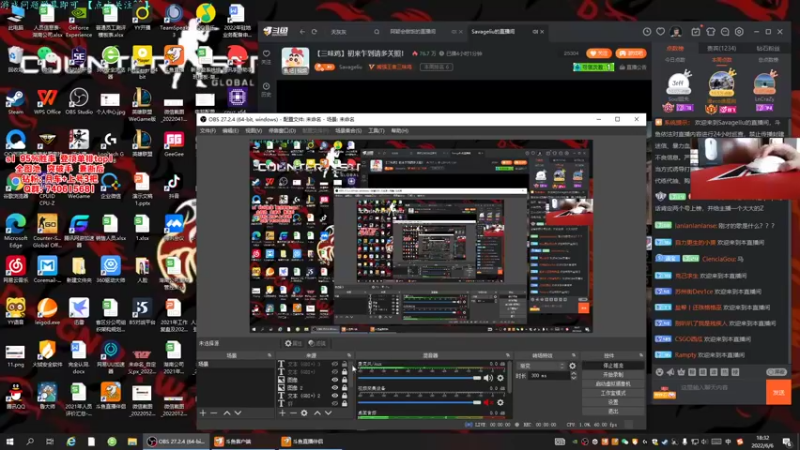
Task: Click the OBS transition duration field
Action: tap(549, 376)
